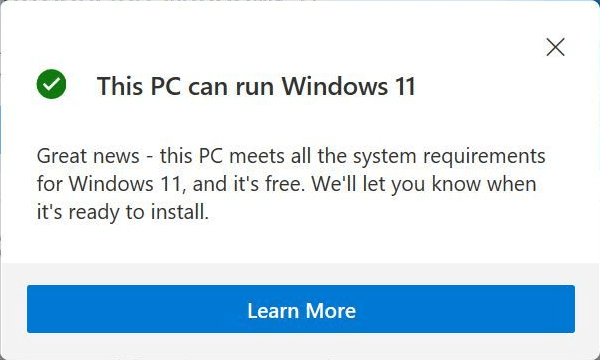
Task: Click the Learn More button
Action: click(x=301, y=309)
